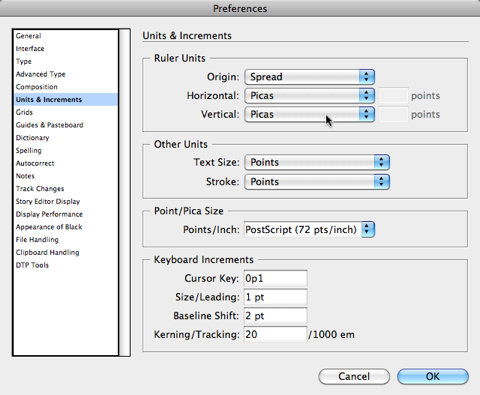Screen dimensions: 480x395
Task: Click the Kerning/Tracking increment field
Action: (x=275, y=334)
